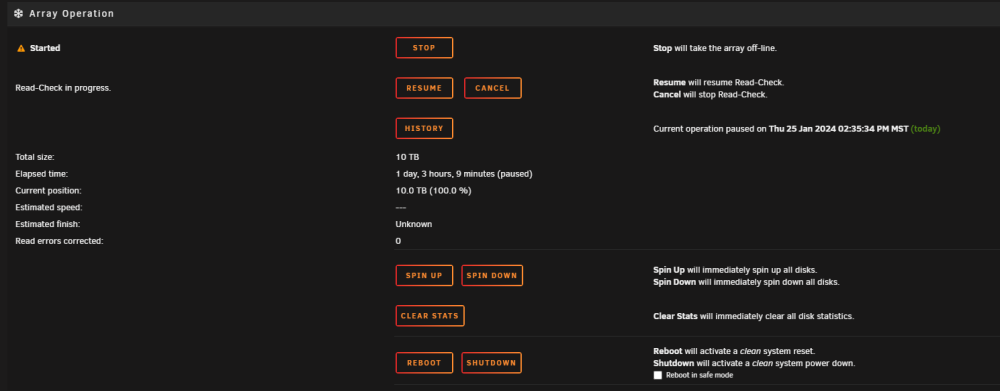Shut down the system
Image resolution: width=1000 pixels, height=391 pixels.
(x=491, y=363)
